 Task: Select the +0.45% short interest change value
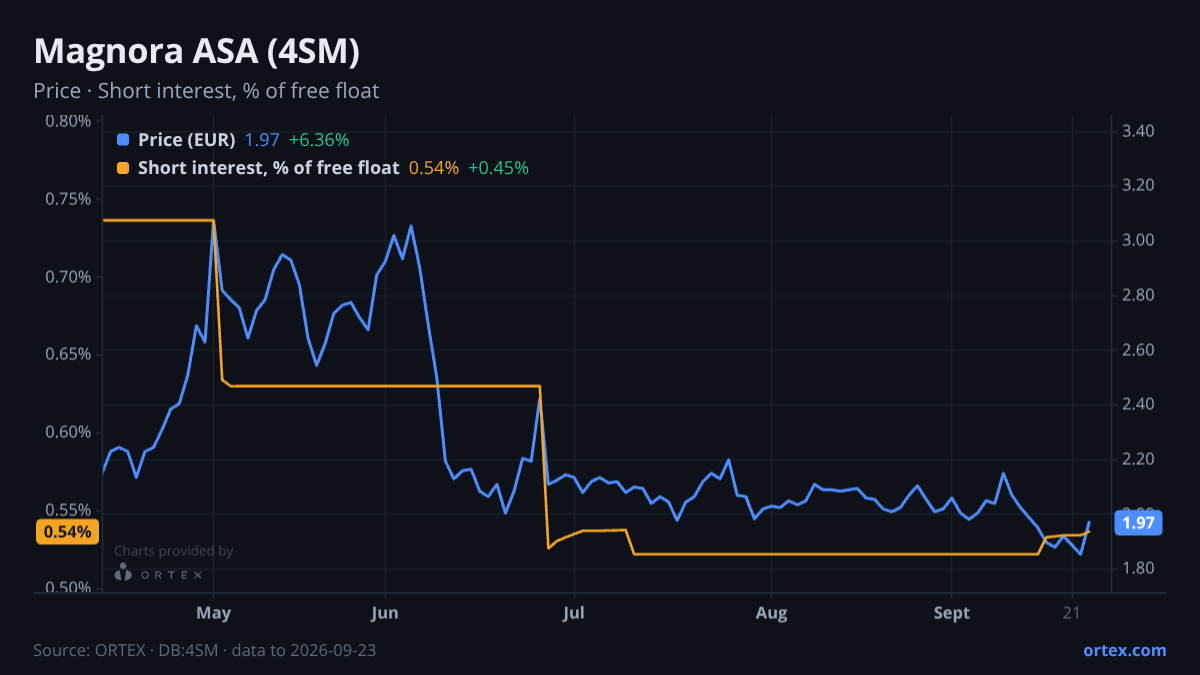[498, 168]
